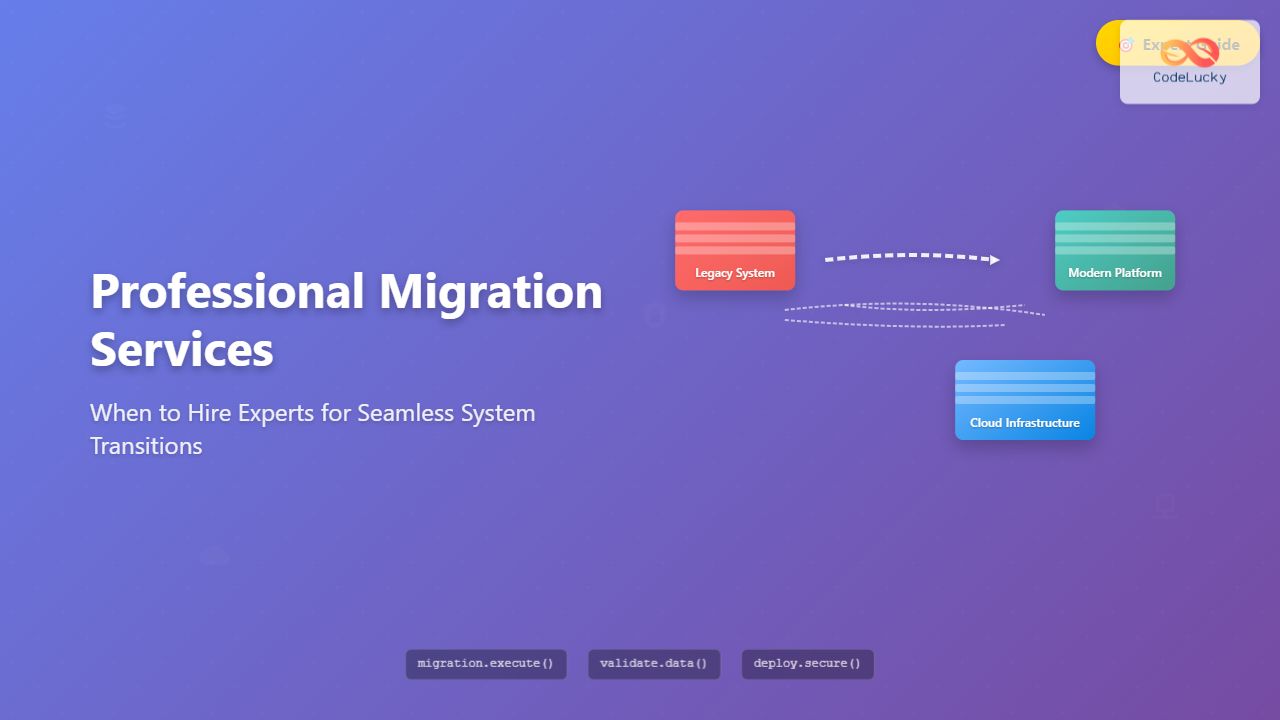Viewport: 1280px width, 720px height.
Task: Click the CodeLucky brand name text
Action: click(1189, 77)
